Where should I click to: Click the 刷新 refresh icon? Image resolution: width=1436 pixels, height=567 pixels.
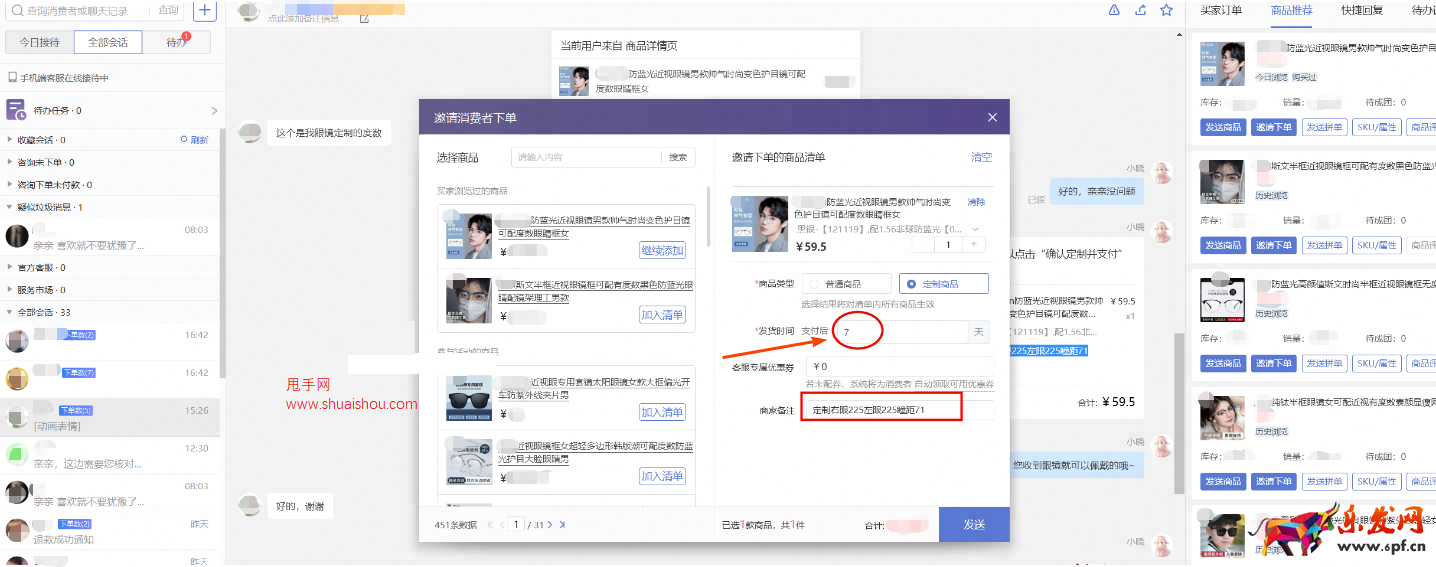(x=183, y=140)
